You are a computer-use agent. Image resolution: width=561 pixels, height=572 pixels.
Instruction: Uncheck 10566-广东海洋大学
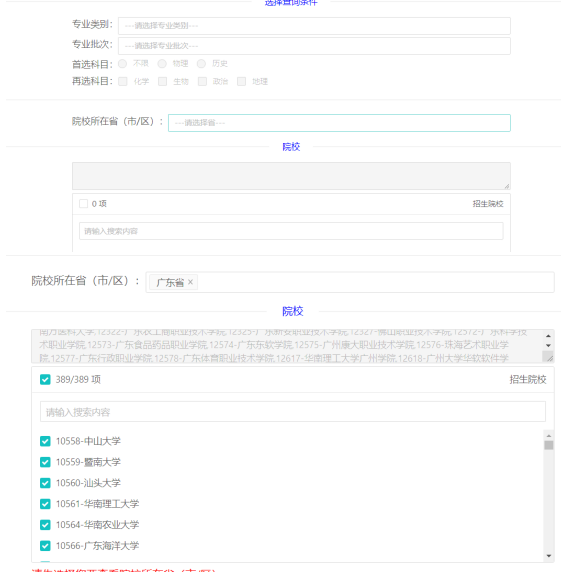click(45, 546)
